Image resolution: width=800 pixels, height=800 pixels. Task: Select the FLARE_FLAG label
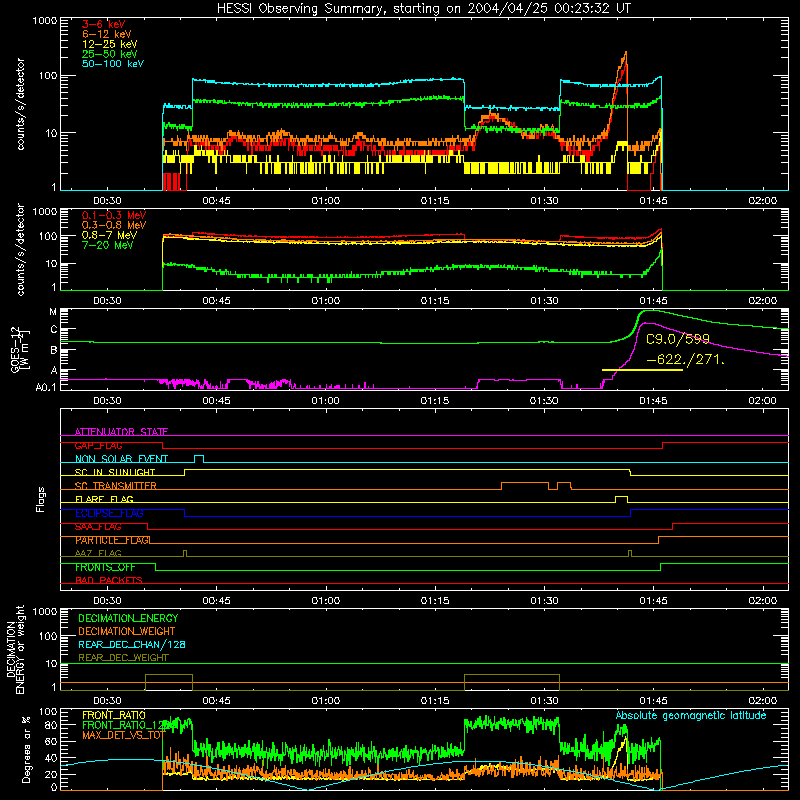pos(104,499)
